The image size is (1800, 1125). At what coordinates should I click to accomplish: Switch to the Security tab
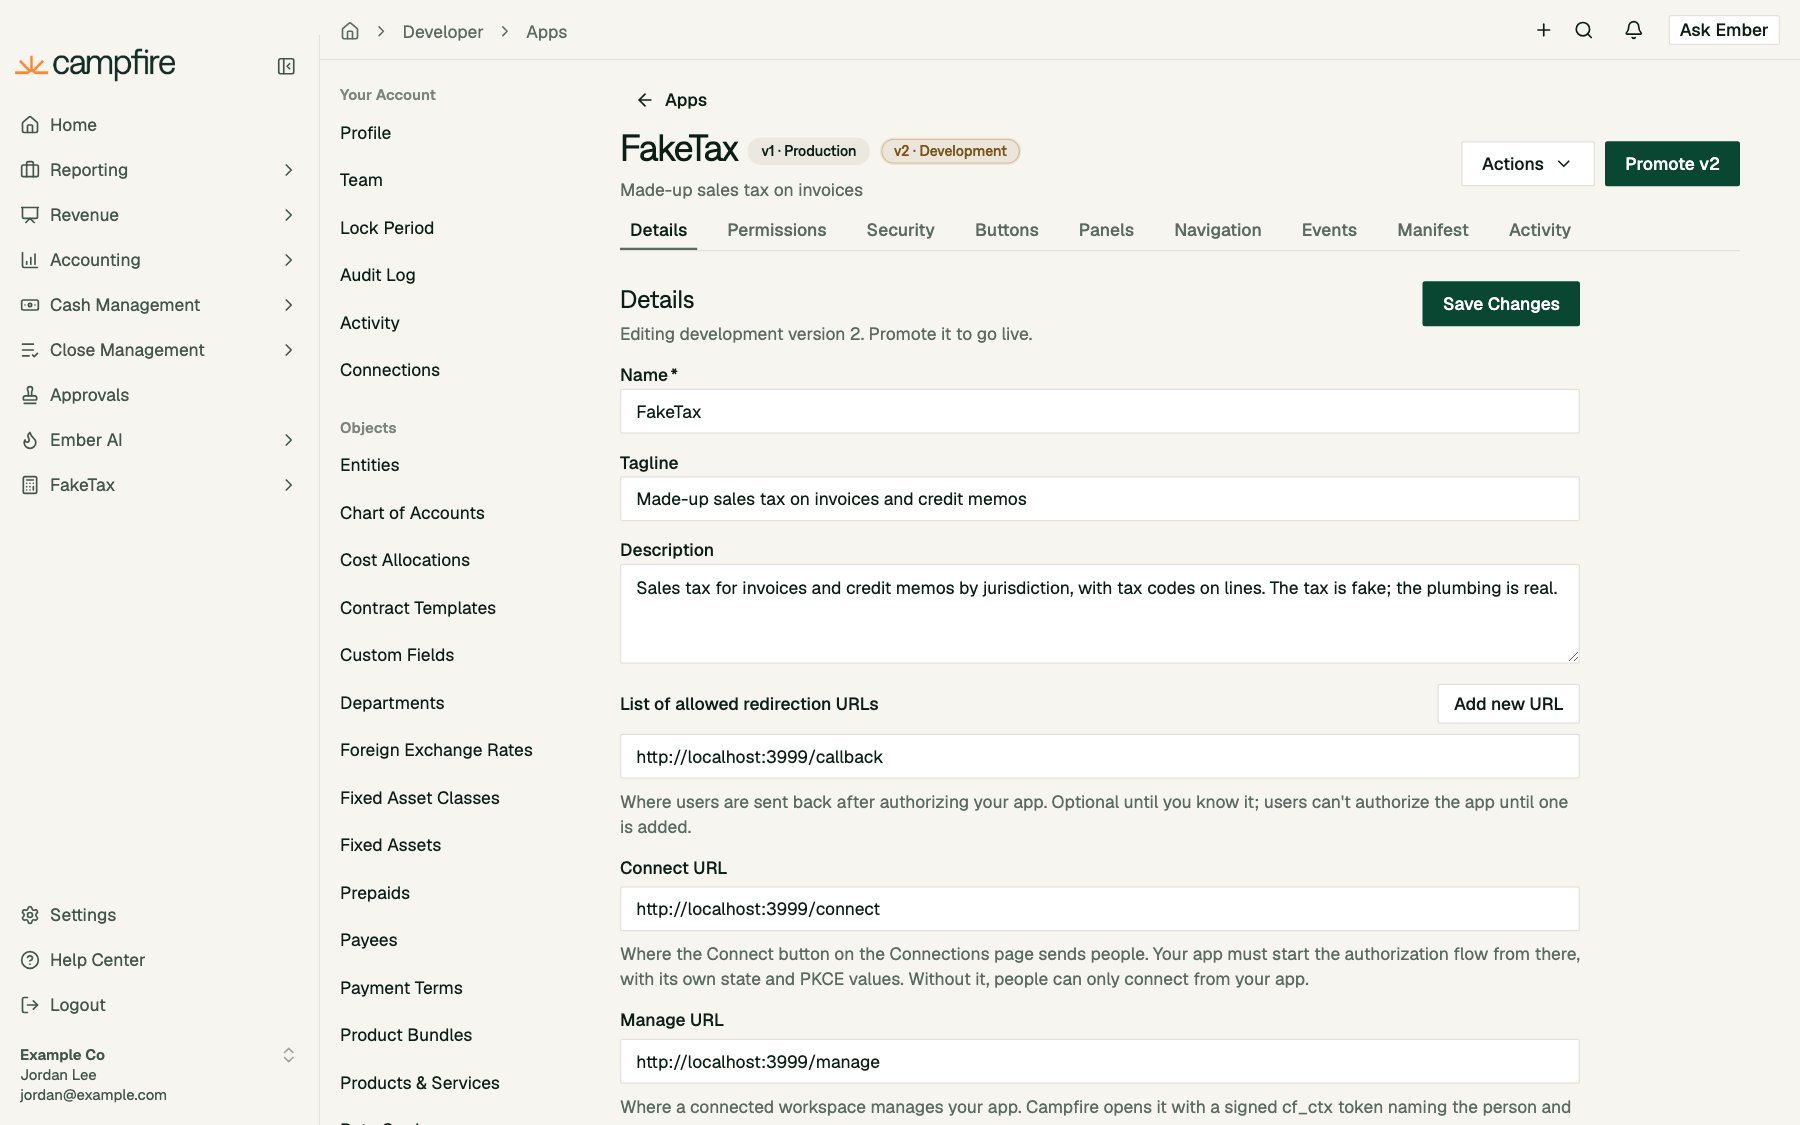tap(900, 230)
